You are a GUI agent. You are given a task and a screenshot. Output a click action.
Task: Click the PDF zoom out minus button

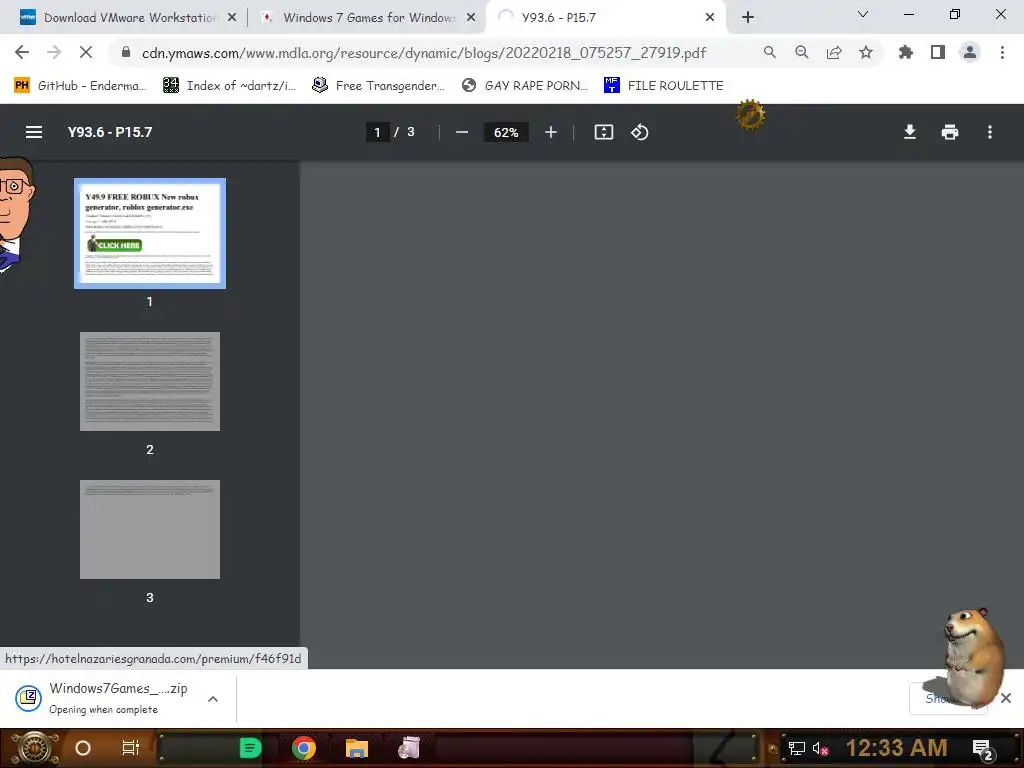462,132
